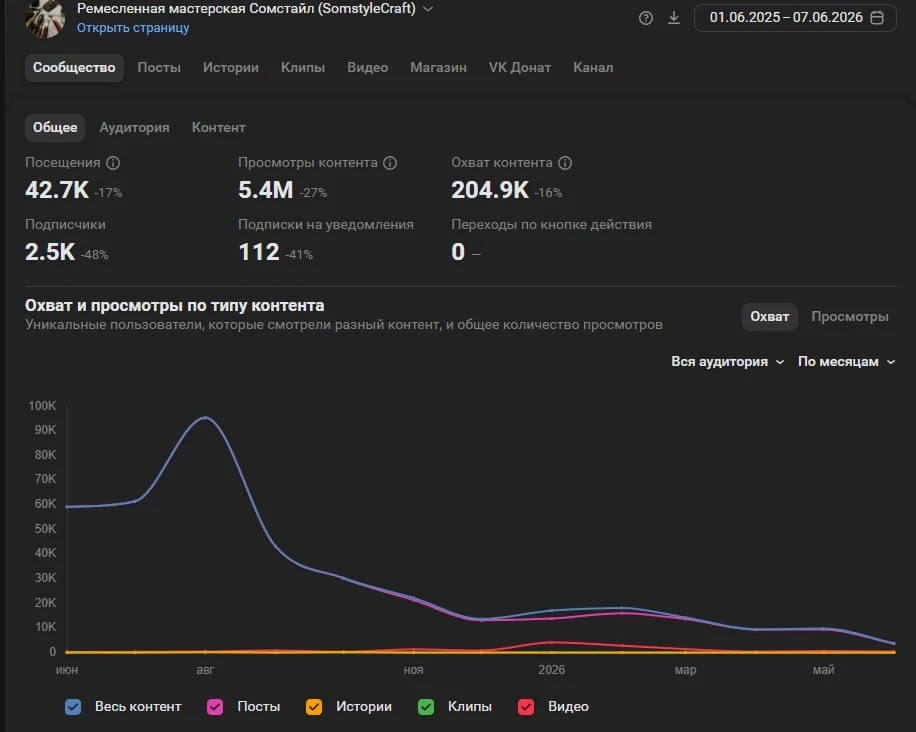
Task: Switch to the Видео tab
Action: coord(367,68)
